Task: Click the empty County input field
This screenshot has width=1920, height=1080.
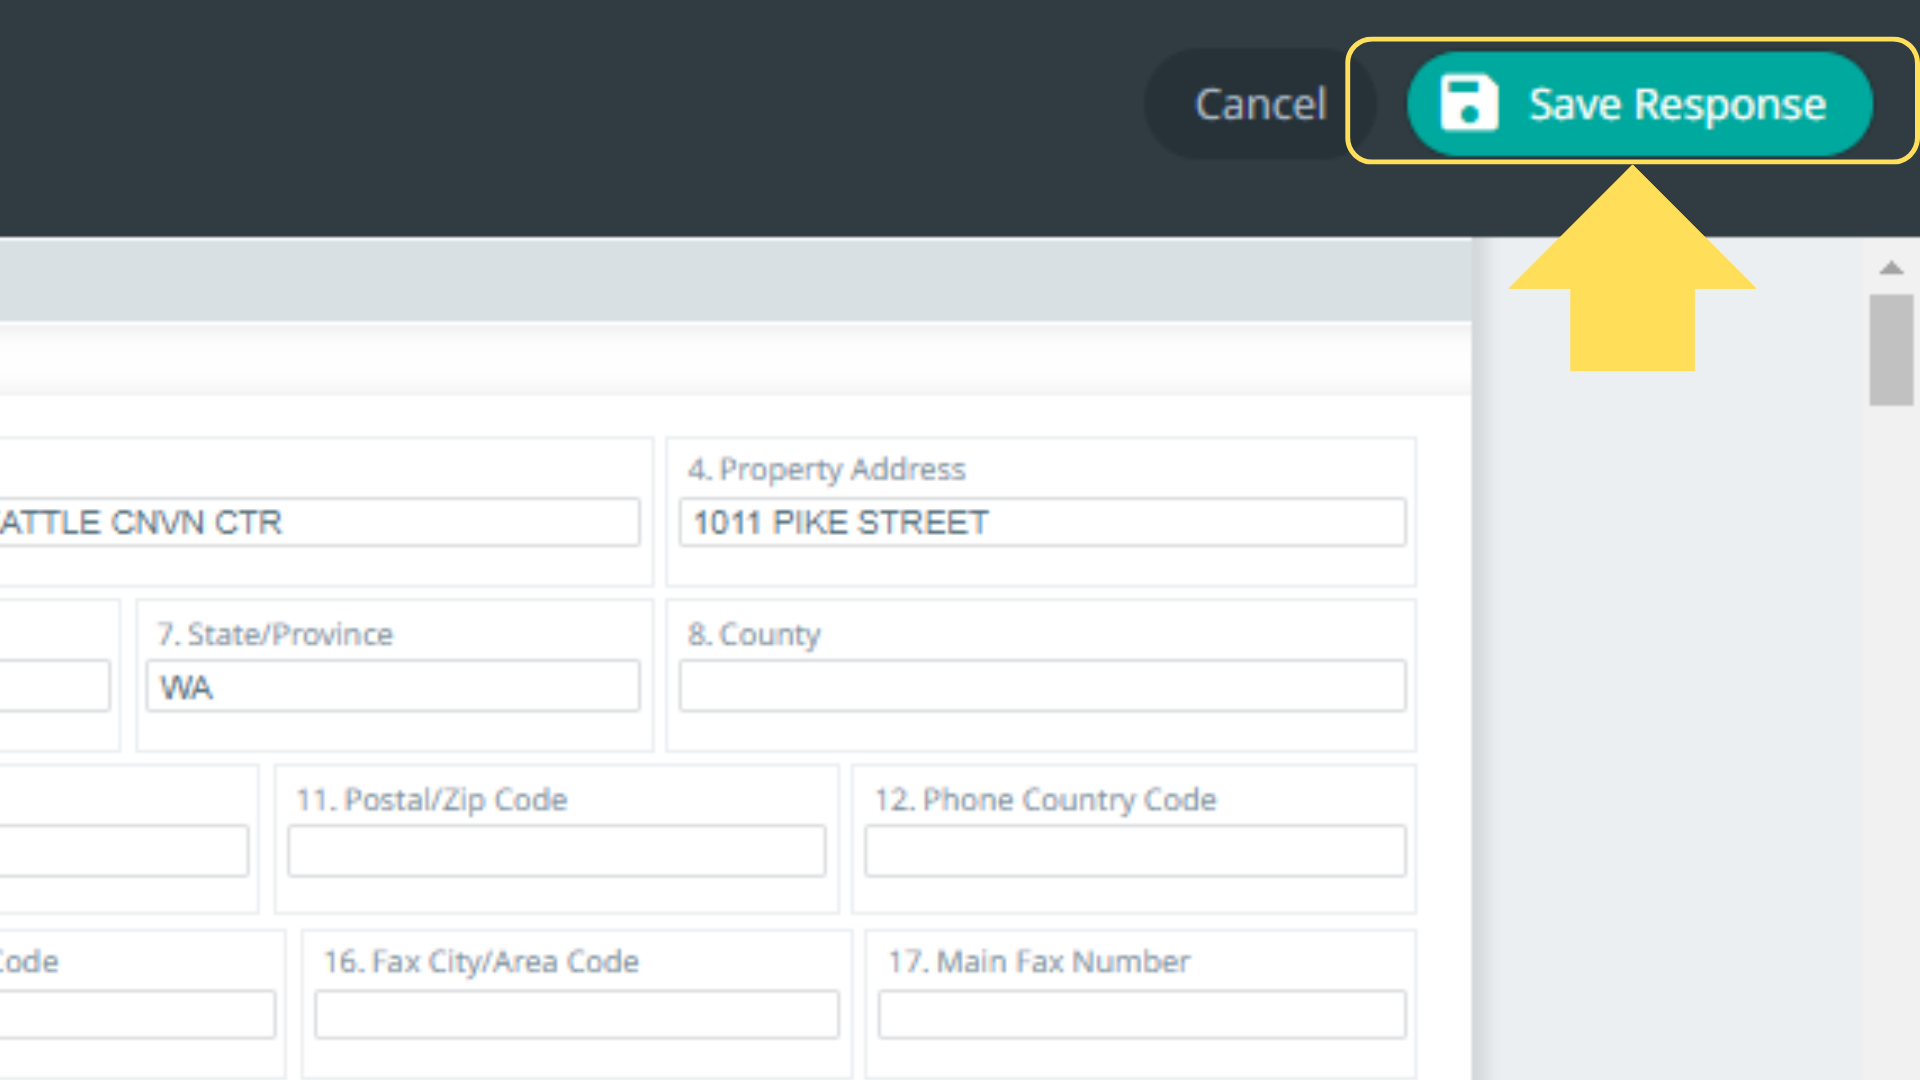Action: tap(1042, 687)
